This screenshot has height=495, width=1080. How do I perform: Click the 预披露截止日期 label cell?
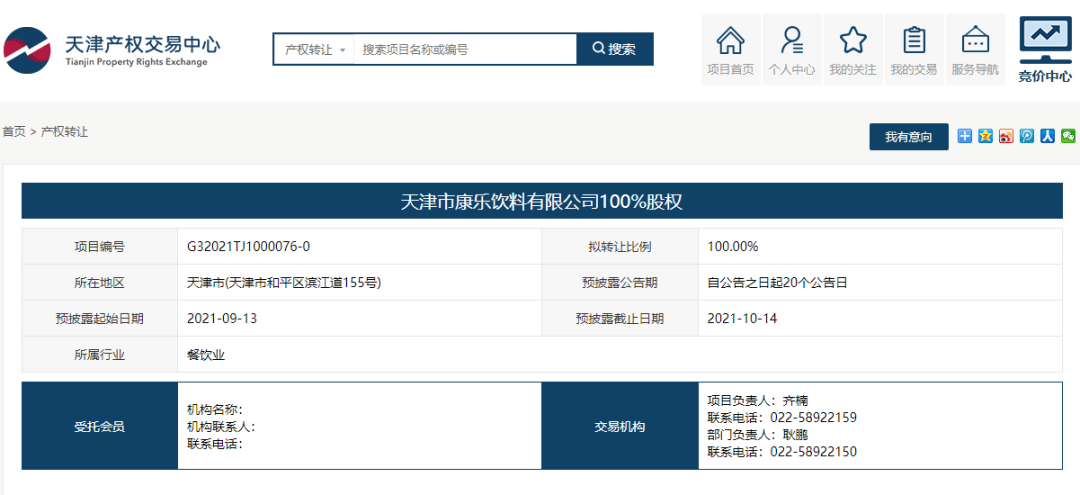620,318
